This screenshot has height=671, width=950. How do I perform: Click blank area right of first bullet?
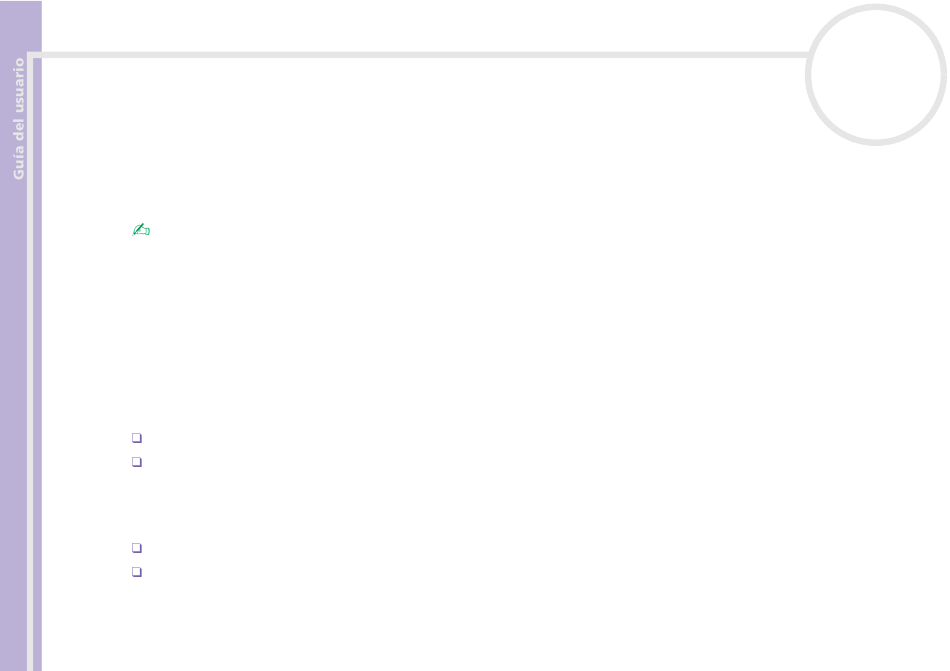tap(424, 437)
